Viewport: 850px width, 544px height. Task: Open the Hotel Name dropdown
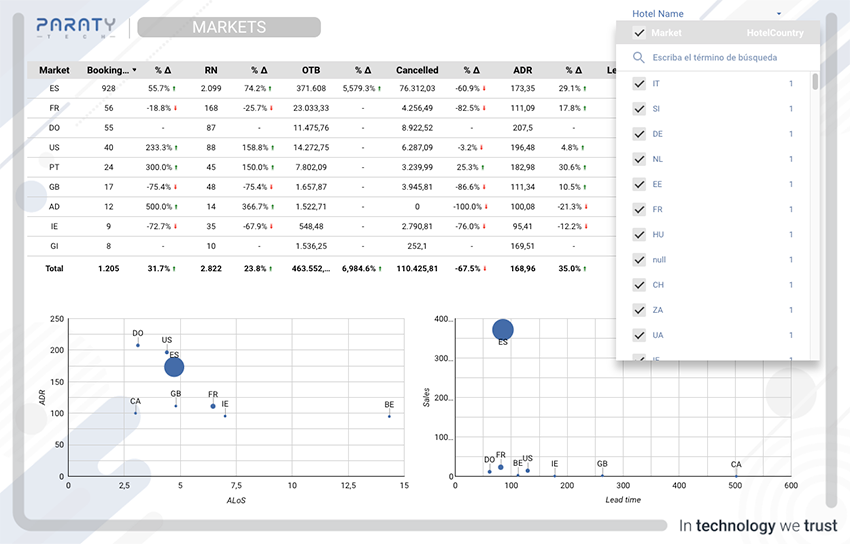point(707,14)
